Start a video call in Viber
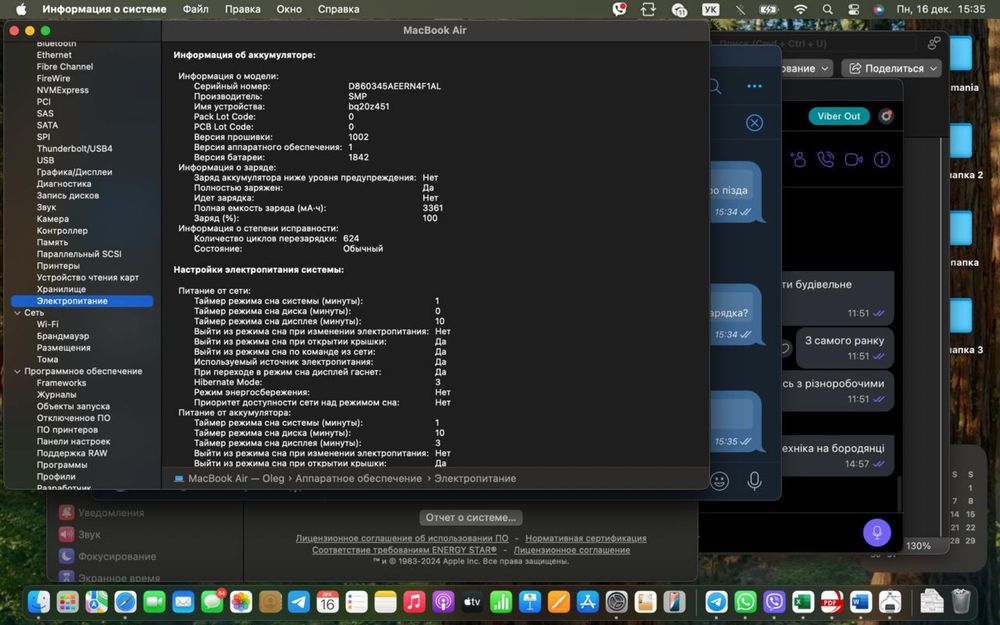This screenshot has height=625, width=1000. 854,159
